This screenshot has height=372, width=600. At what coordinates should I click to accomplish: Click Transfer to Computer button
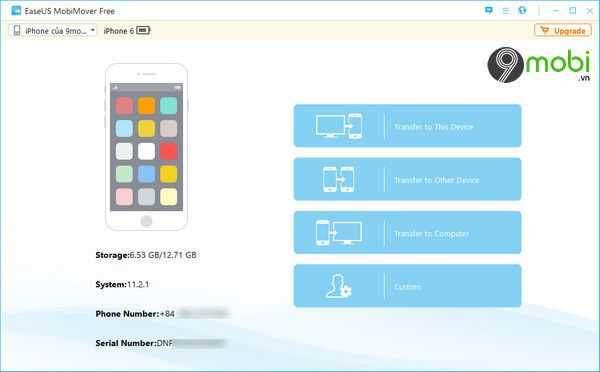(x=408, y=232)
